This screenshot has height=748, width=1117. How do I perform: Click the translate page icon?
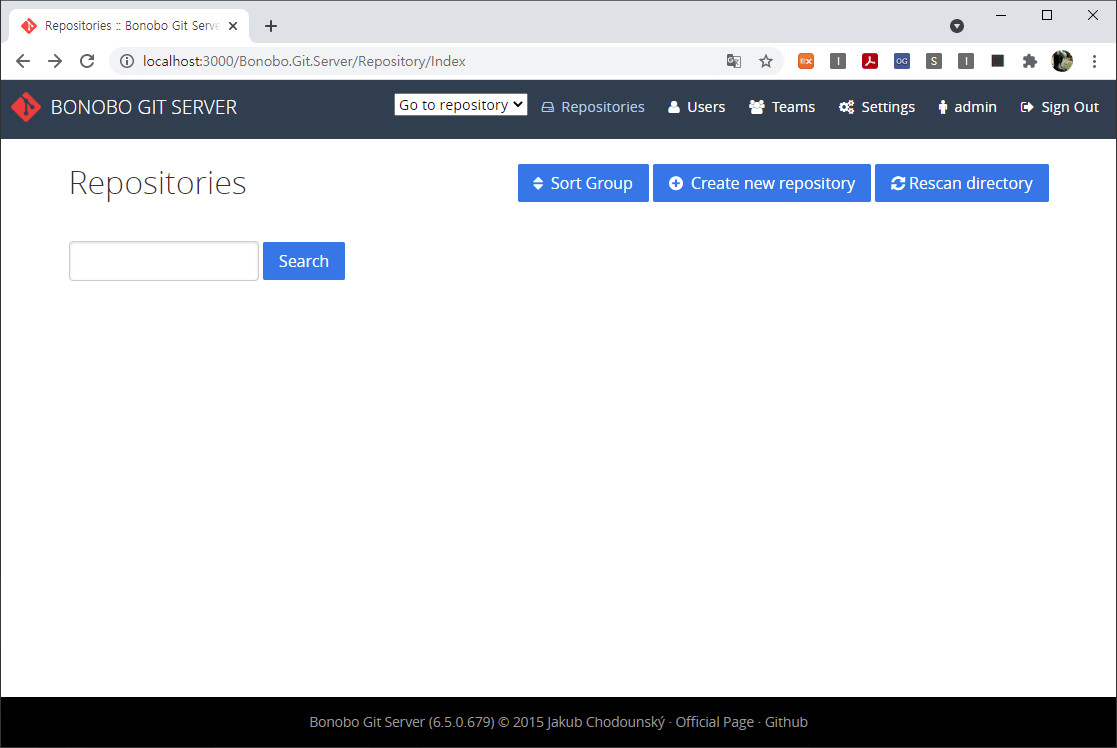point(734,61)
